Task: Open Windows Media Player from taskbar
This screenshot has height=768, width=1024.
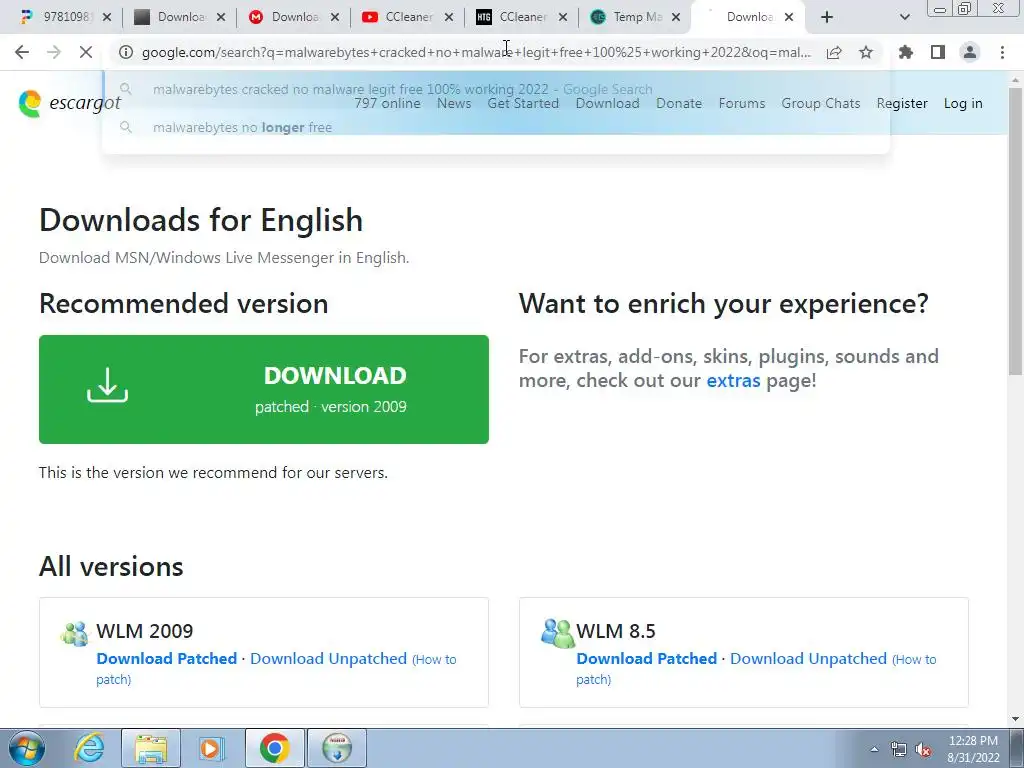Action: (211, 748)
